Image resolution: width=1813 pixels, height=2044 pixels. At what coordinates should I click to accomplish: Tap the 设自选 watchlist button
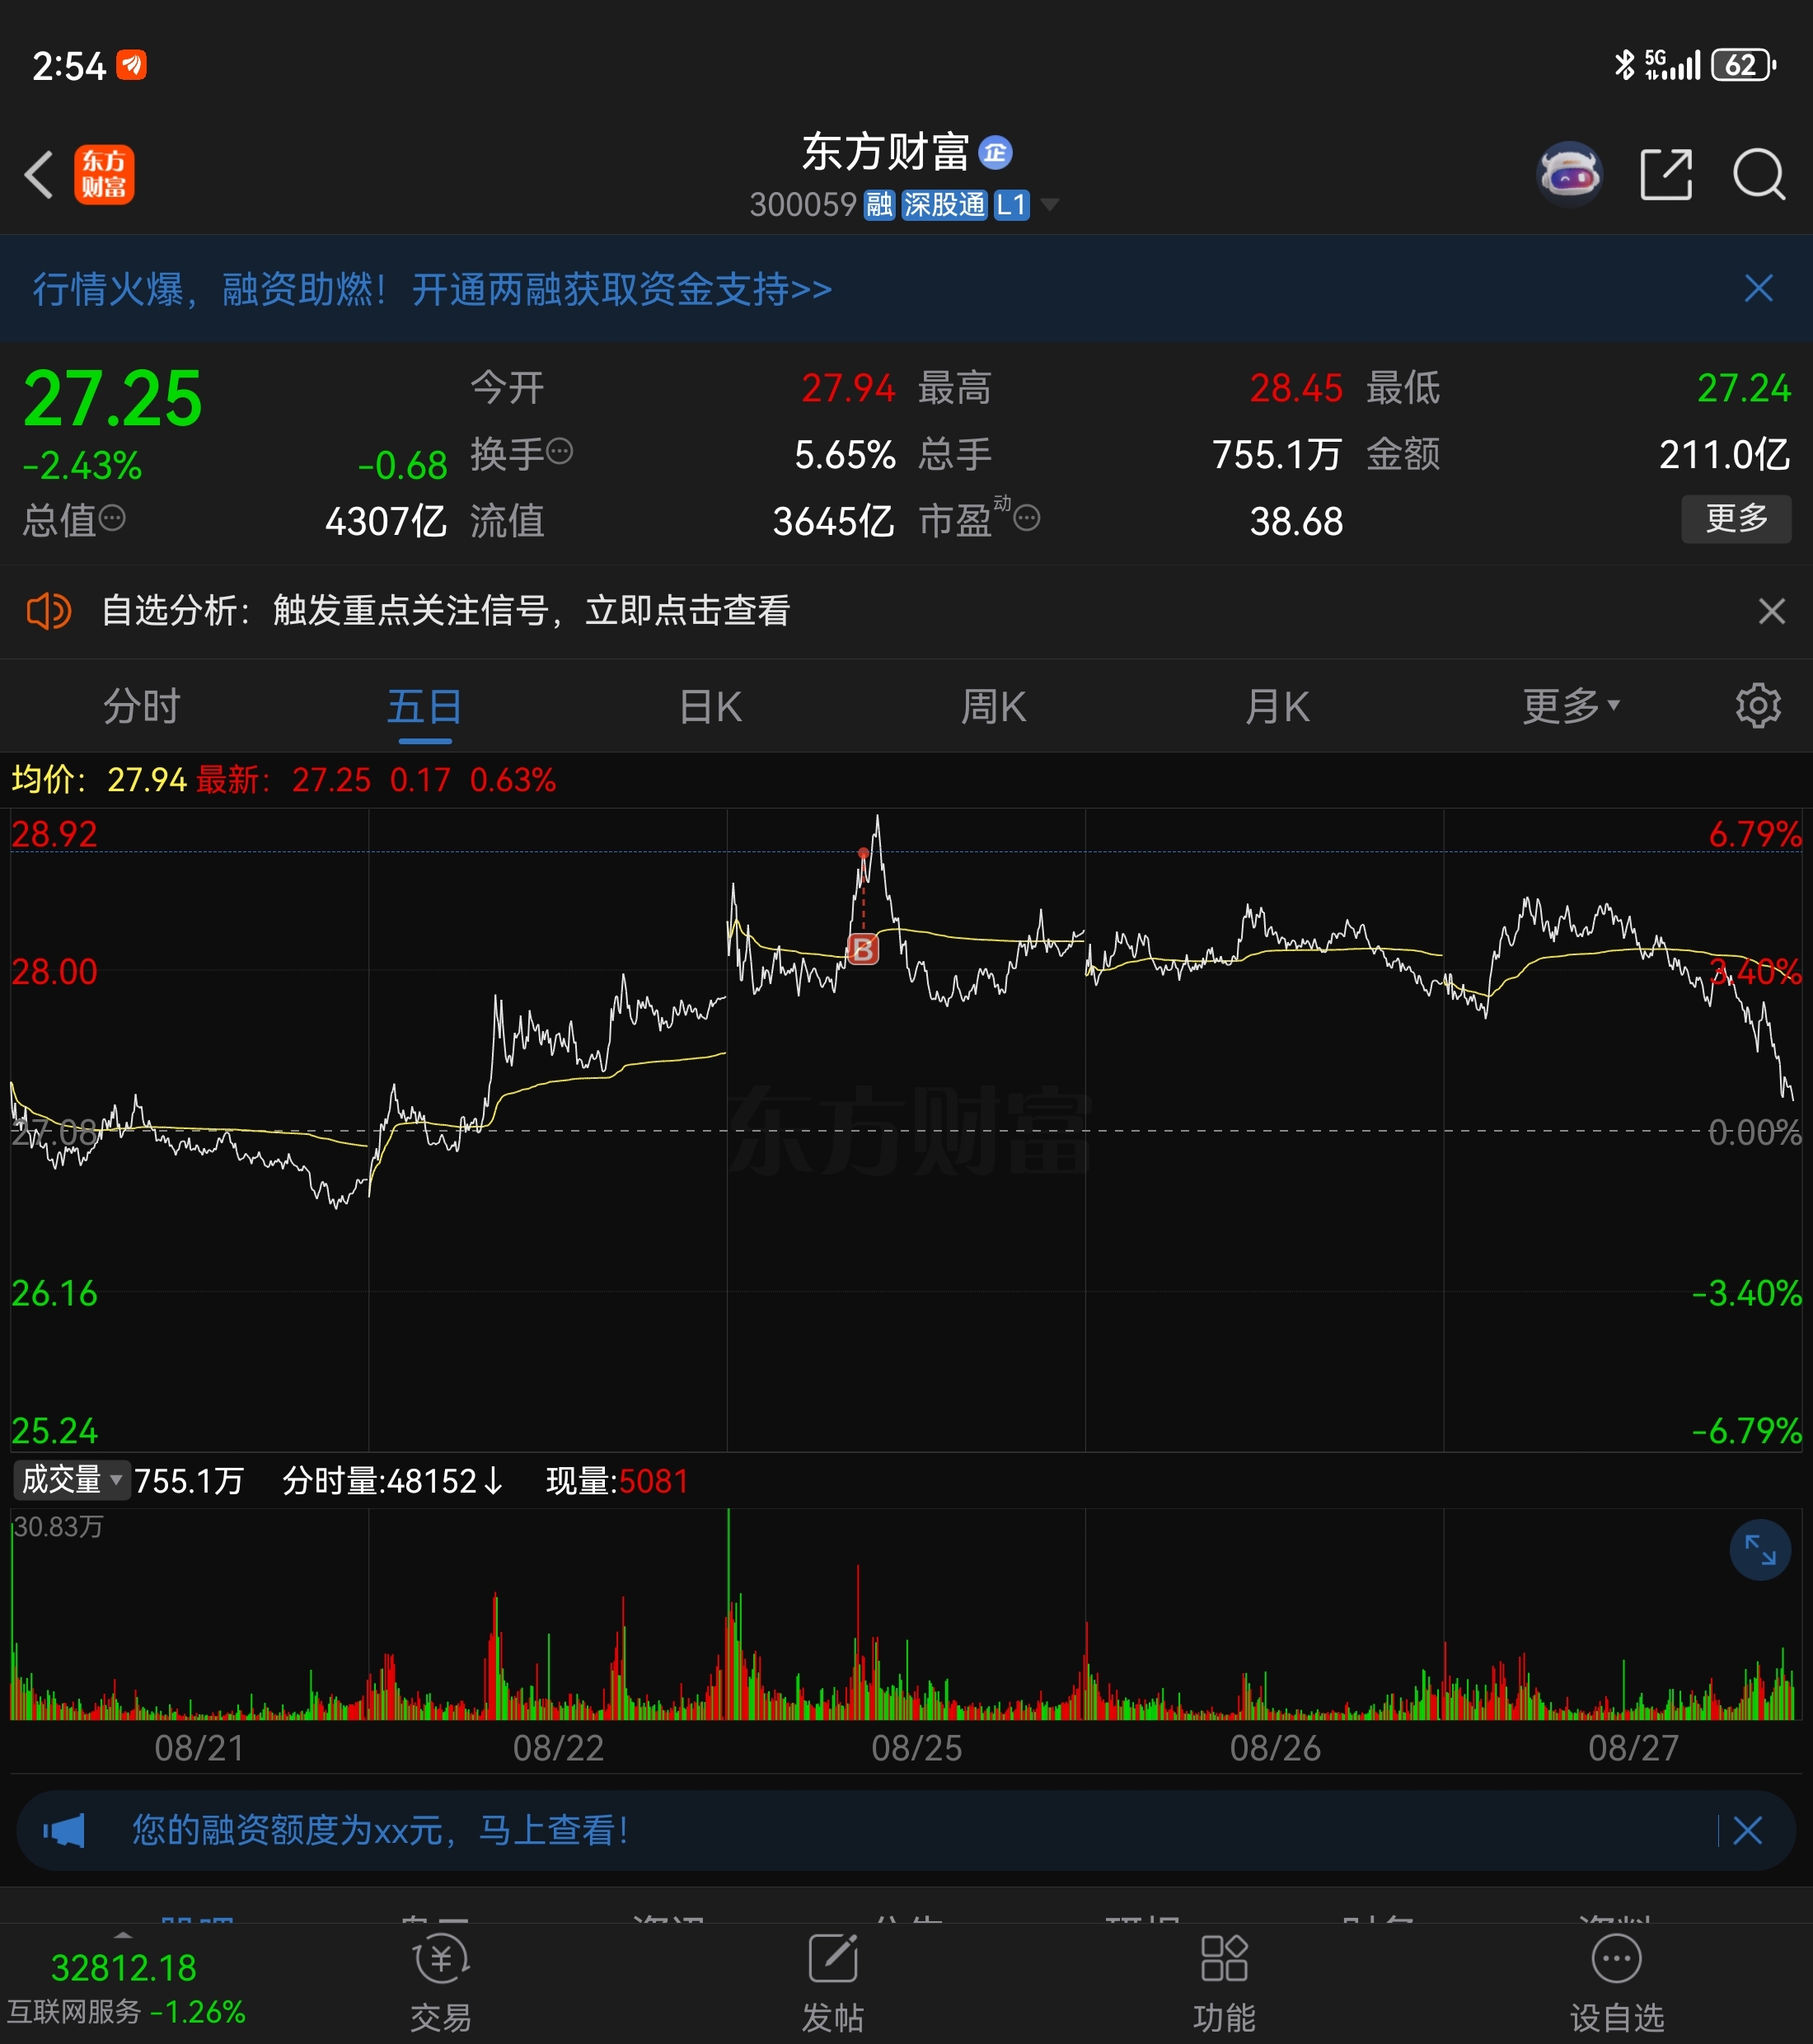click(1617, 1985)
